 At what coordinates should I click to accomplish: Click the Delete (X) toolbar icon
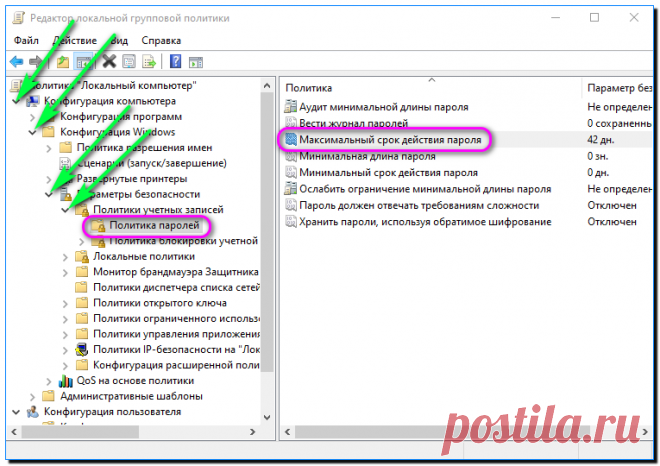click(109, 62)
